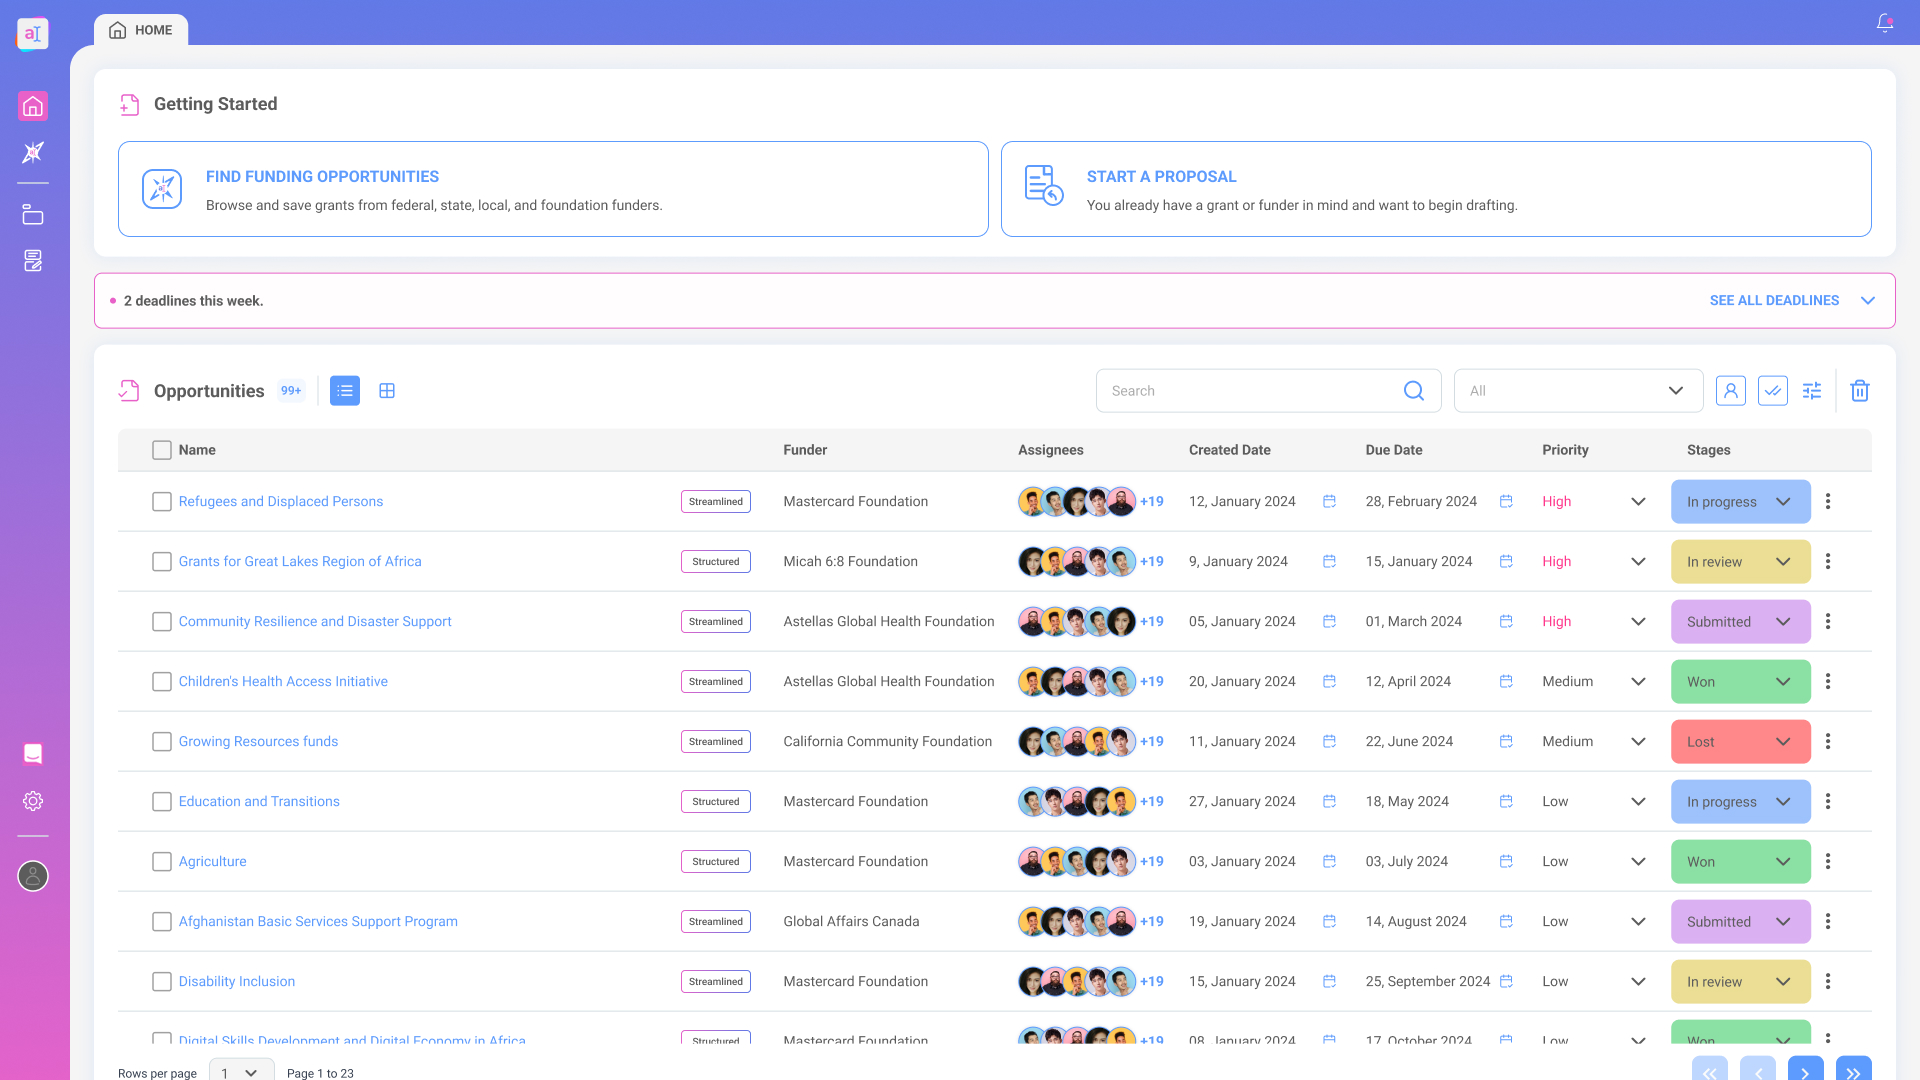
Task: Check Grants for Great Lakes Region row
Action: (x=162, y=561)
